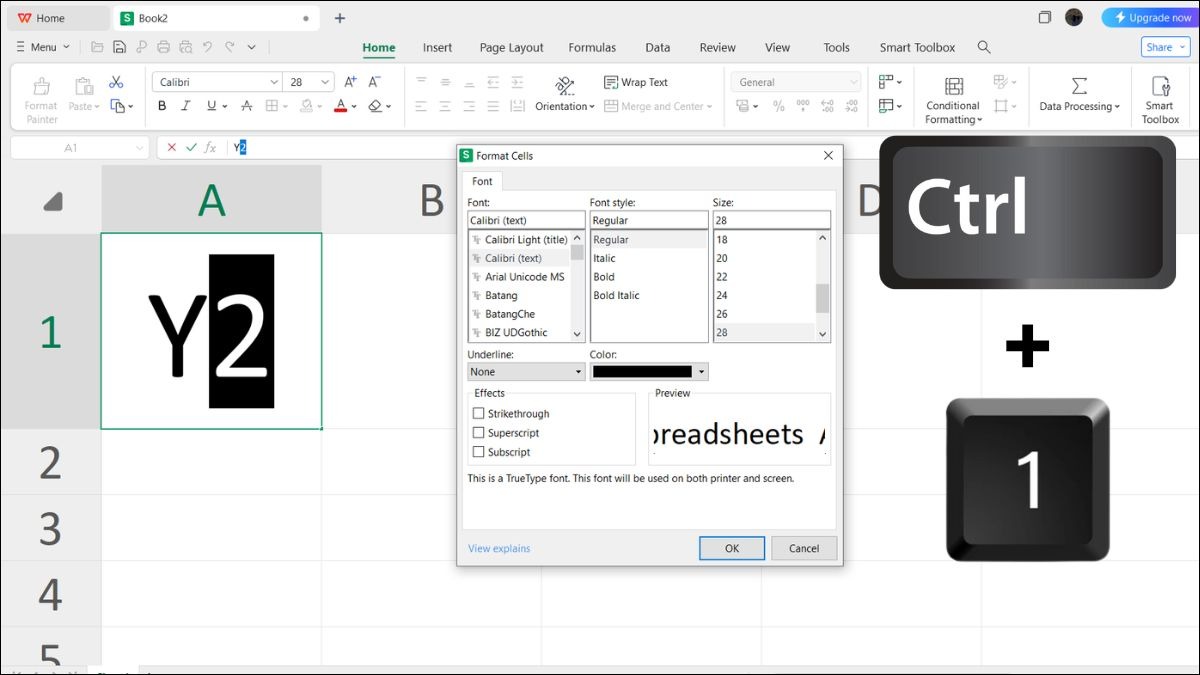1200x675 pixels.
Task: Open the ribbon font name dropdown
Action: tap(275, 82)
